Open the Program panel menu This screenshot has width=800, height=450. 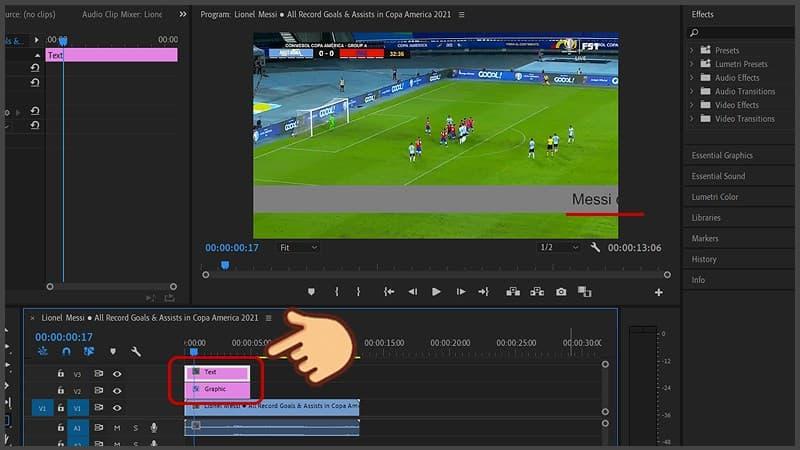pos(461,15)
